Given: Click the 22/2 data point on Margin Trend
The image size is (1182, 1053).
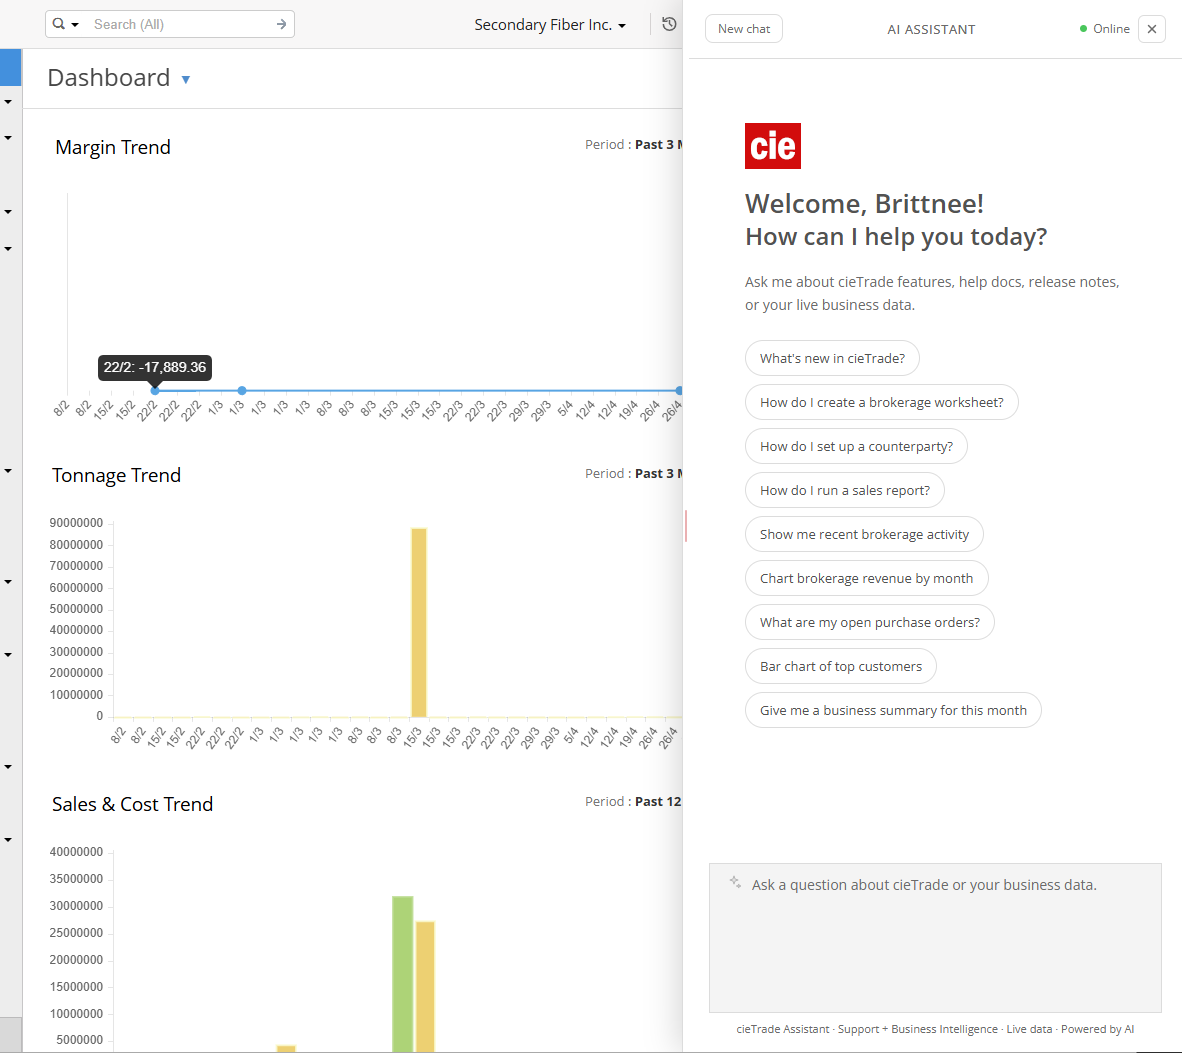Looking at the screenshot, I should click(x=155, y=390).
